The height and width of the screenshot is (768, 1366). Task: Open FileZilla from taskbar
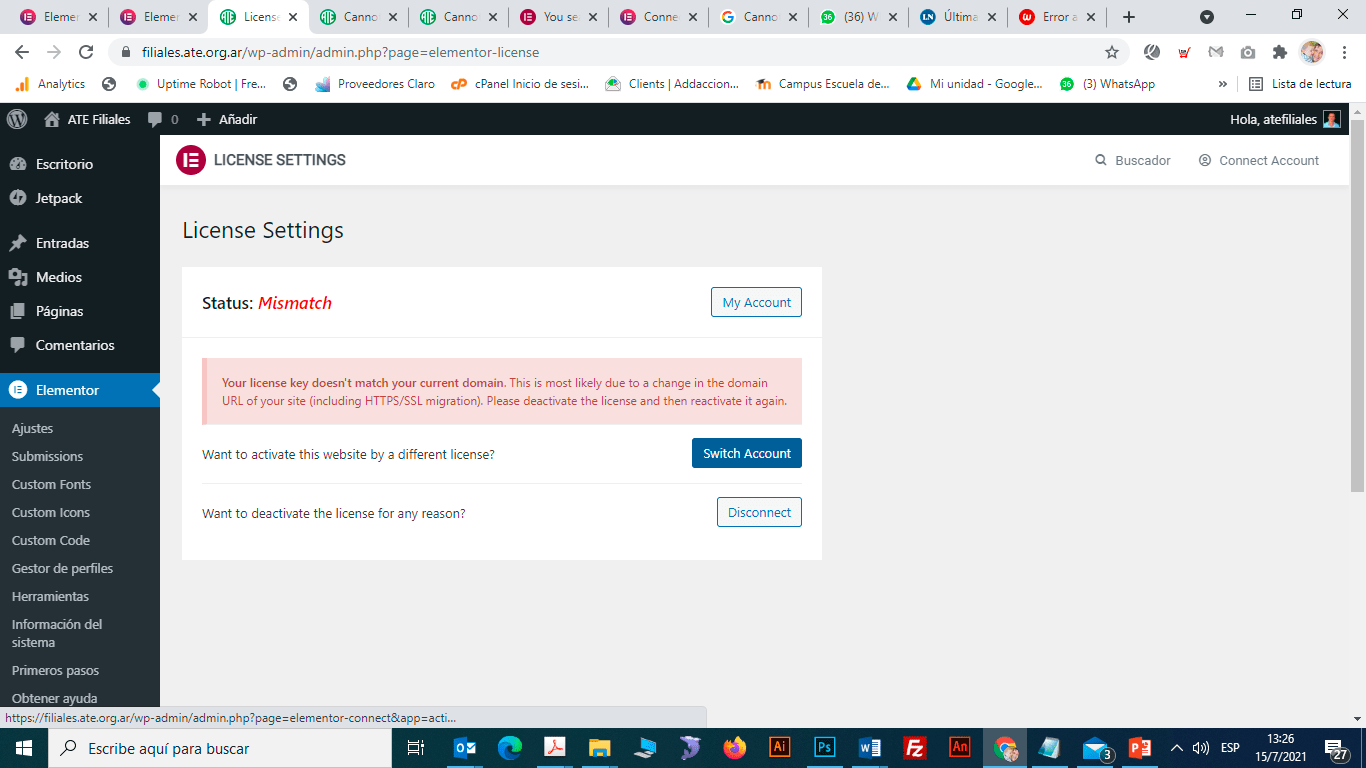pos(914,748)
